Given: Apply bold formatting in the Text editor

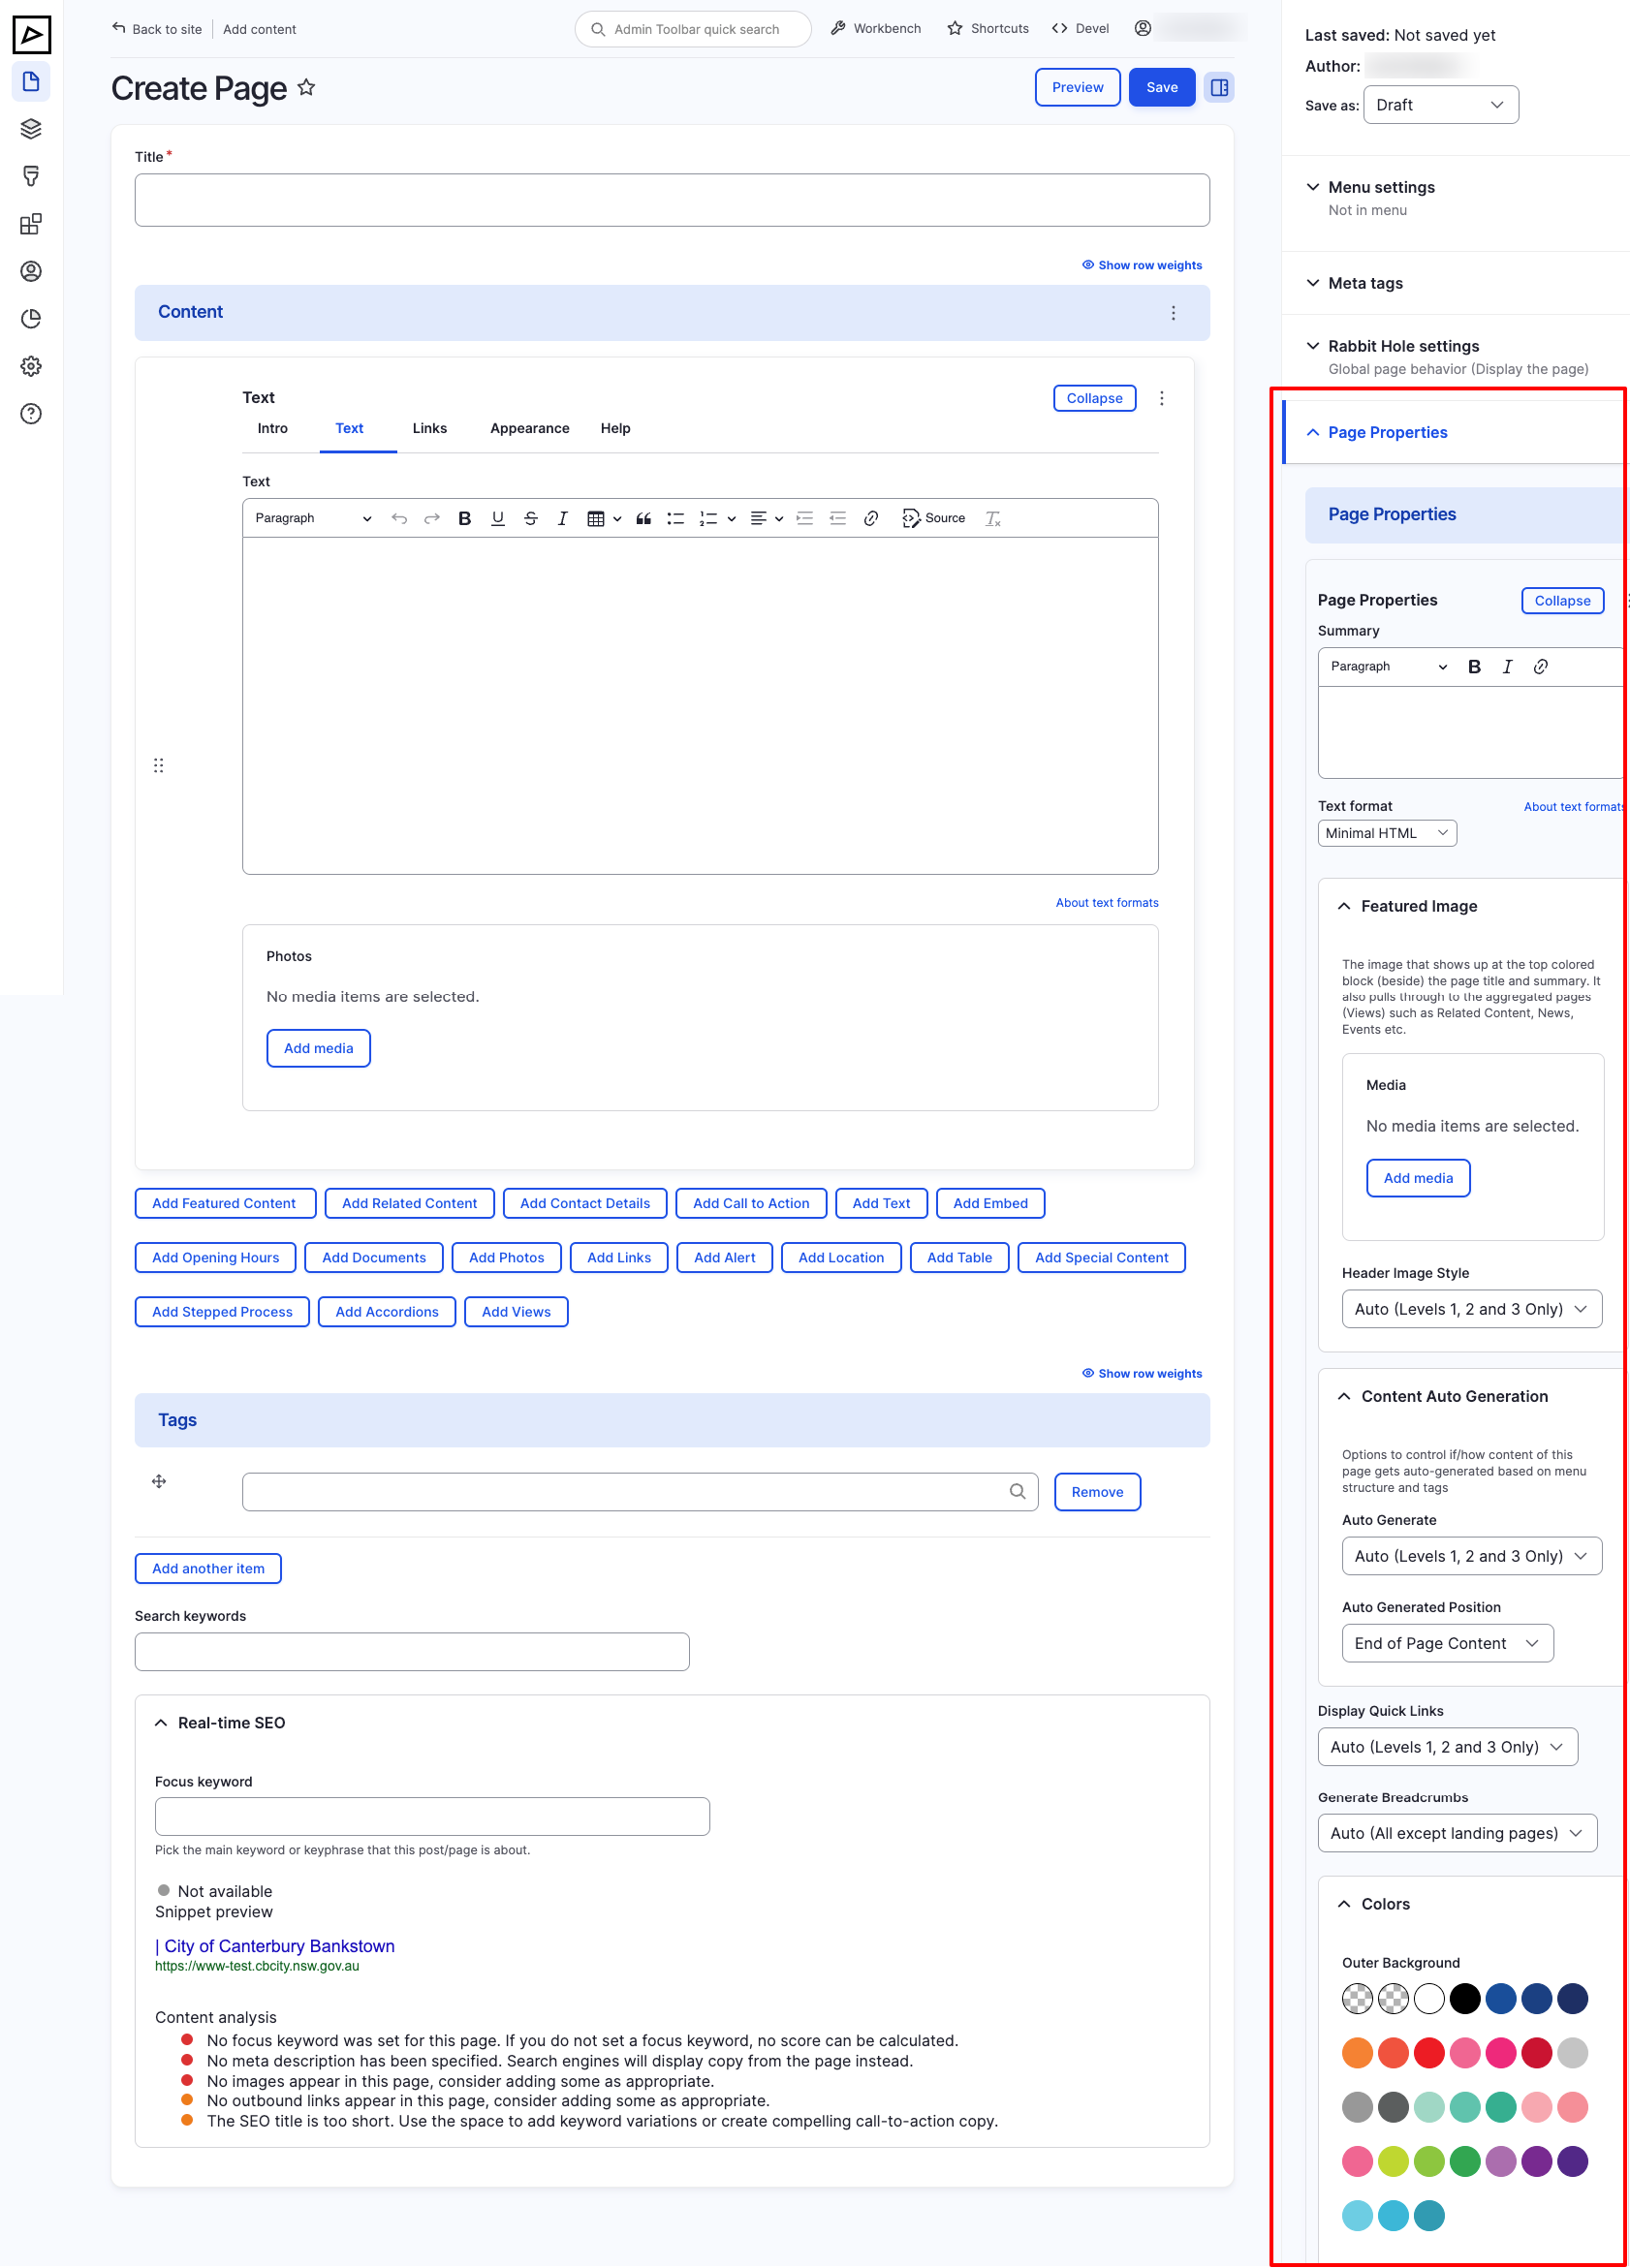Looking at the screenshot, I should point(464,518).
